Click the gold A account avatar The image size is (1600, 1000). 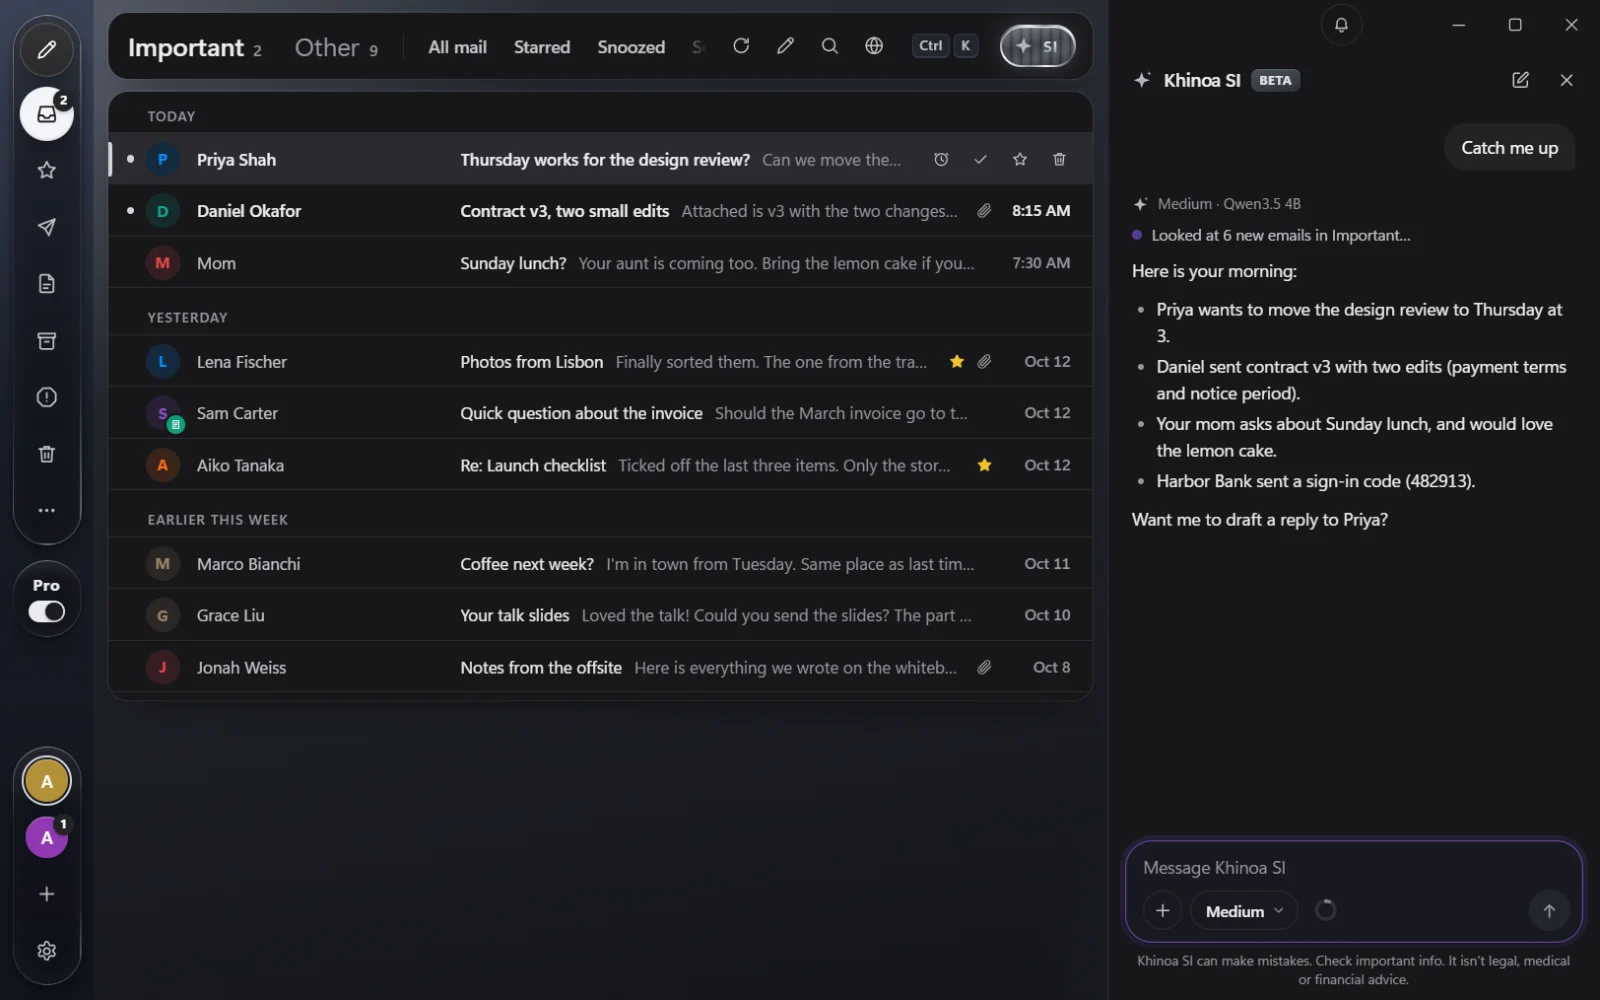47,781
